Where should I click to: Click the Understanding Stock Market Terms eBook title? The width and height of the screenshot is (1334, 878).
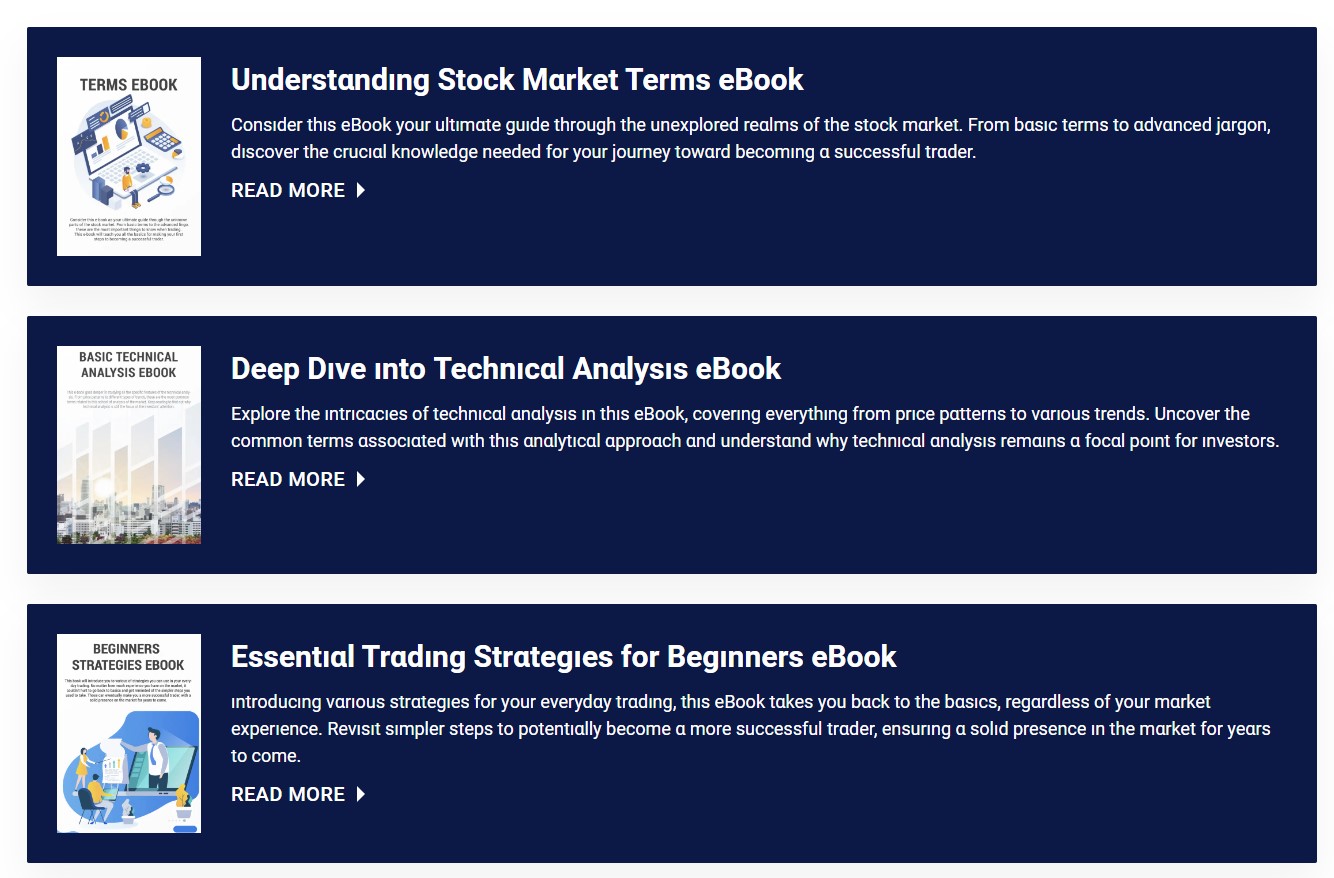click(517, 80)
